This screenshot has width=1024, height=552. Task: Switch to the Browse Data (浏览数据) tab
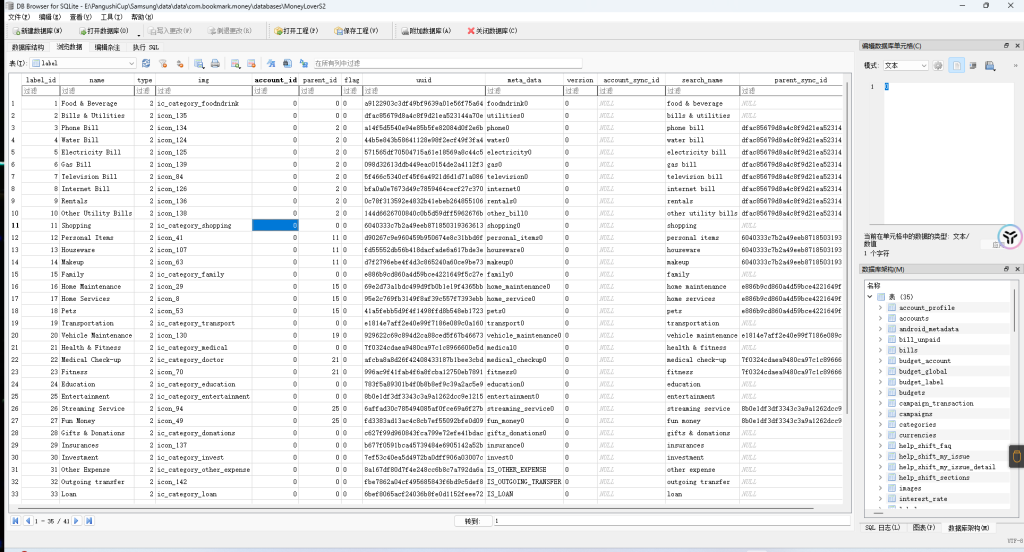click(x=70, y=47)
